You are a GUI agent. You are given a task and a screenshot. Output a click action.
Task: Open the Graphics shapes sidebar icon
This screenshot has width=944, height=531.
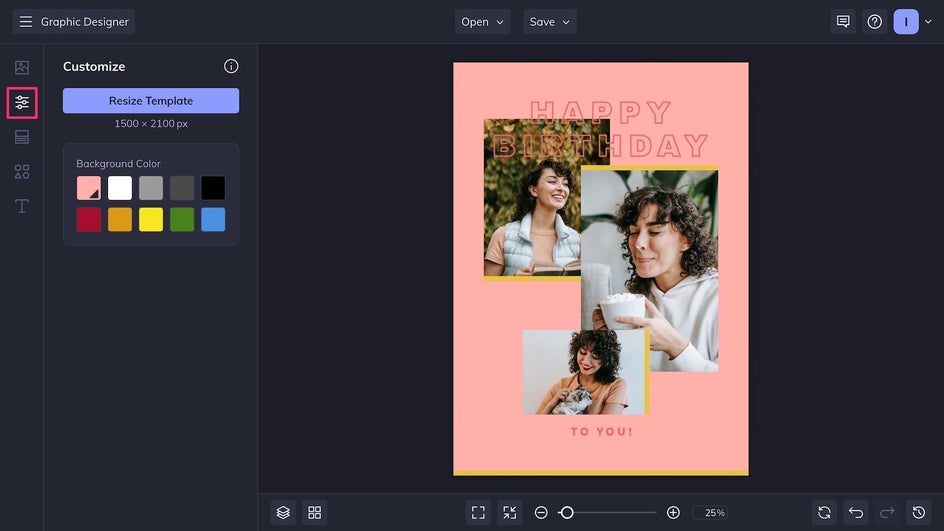(x=22, y=172)
